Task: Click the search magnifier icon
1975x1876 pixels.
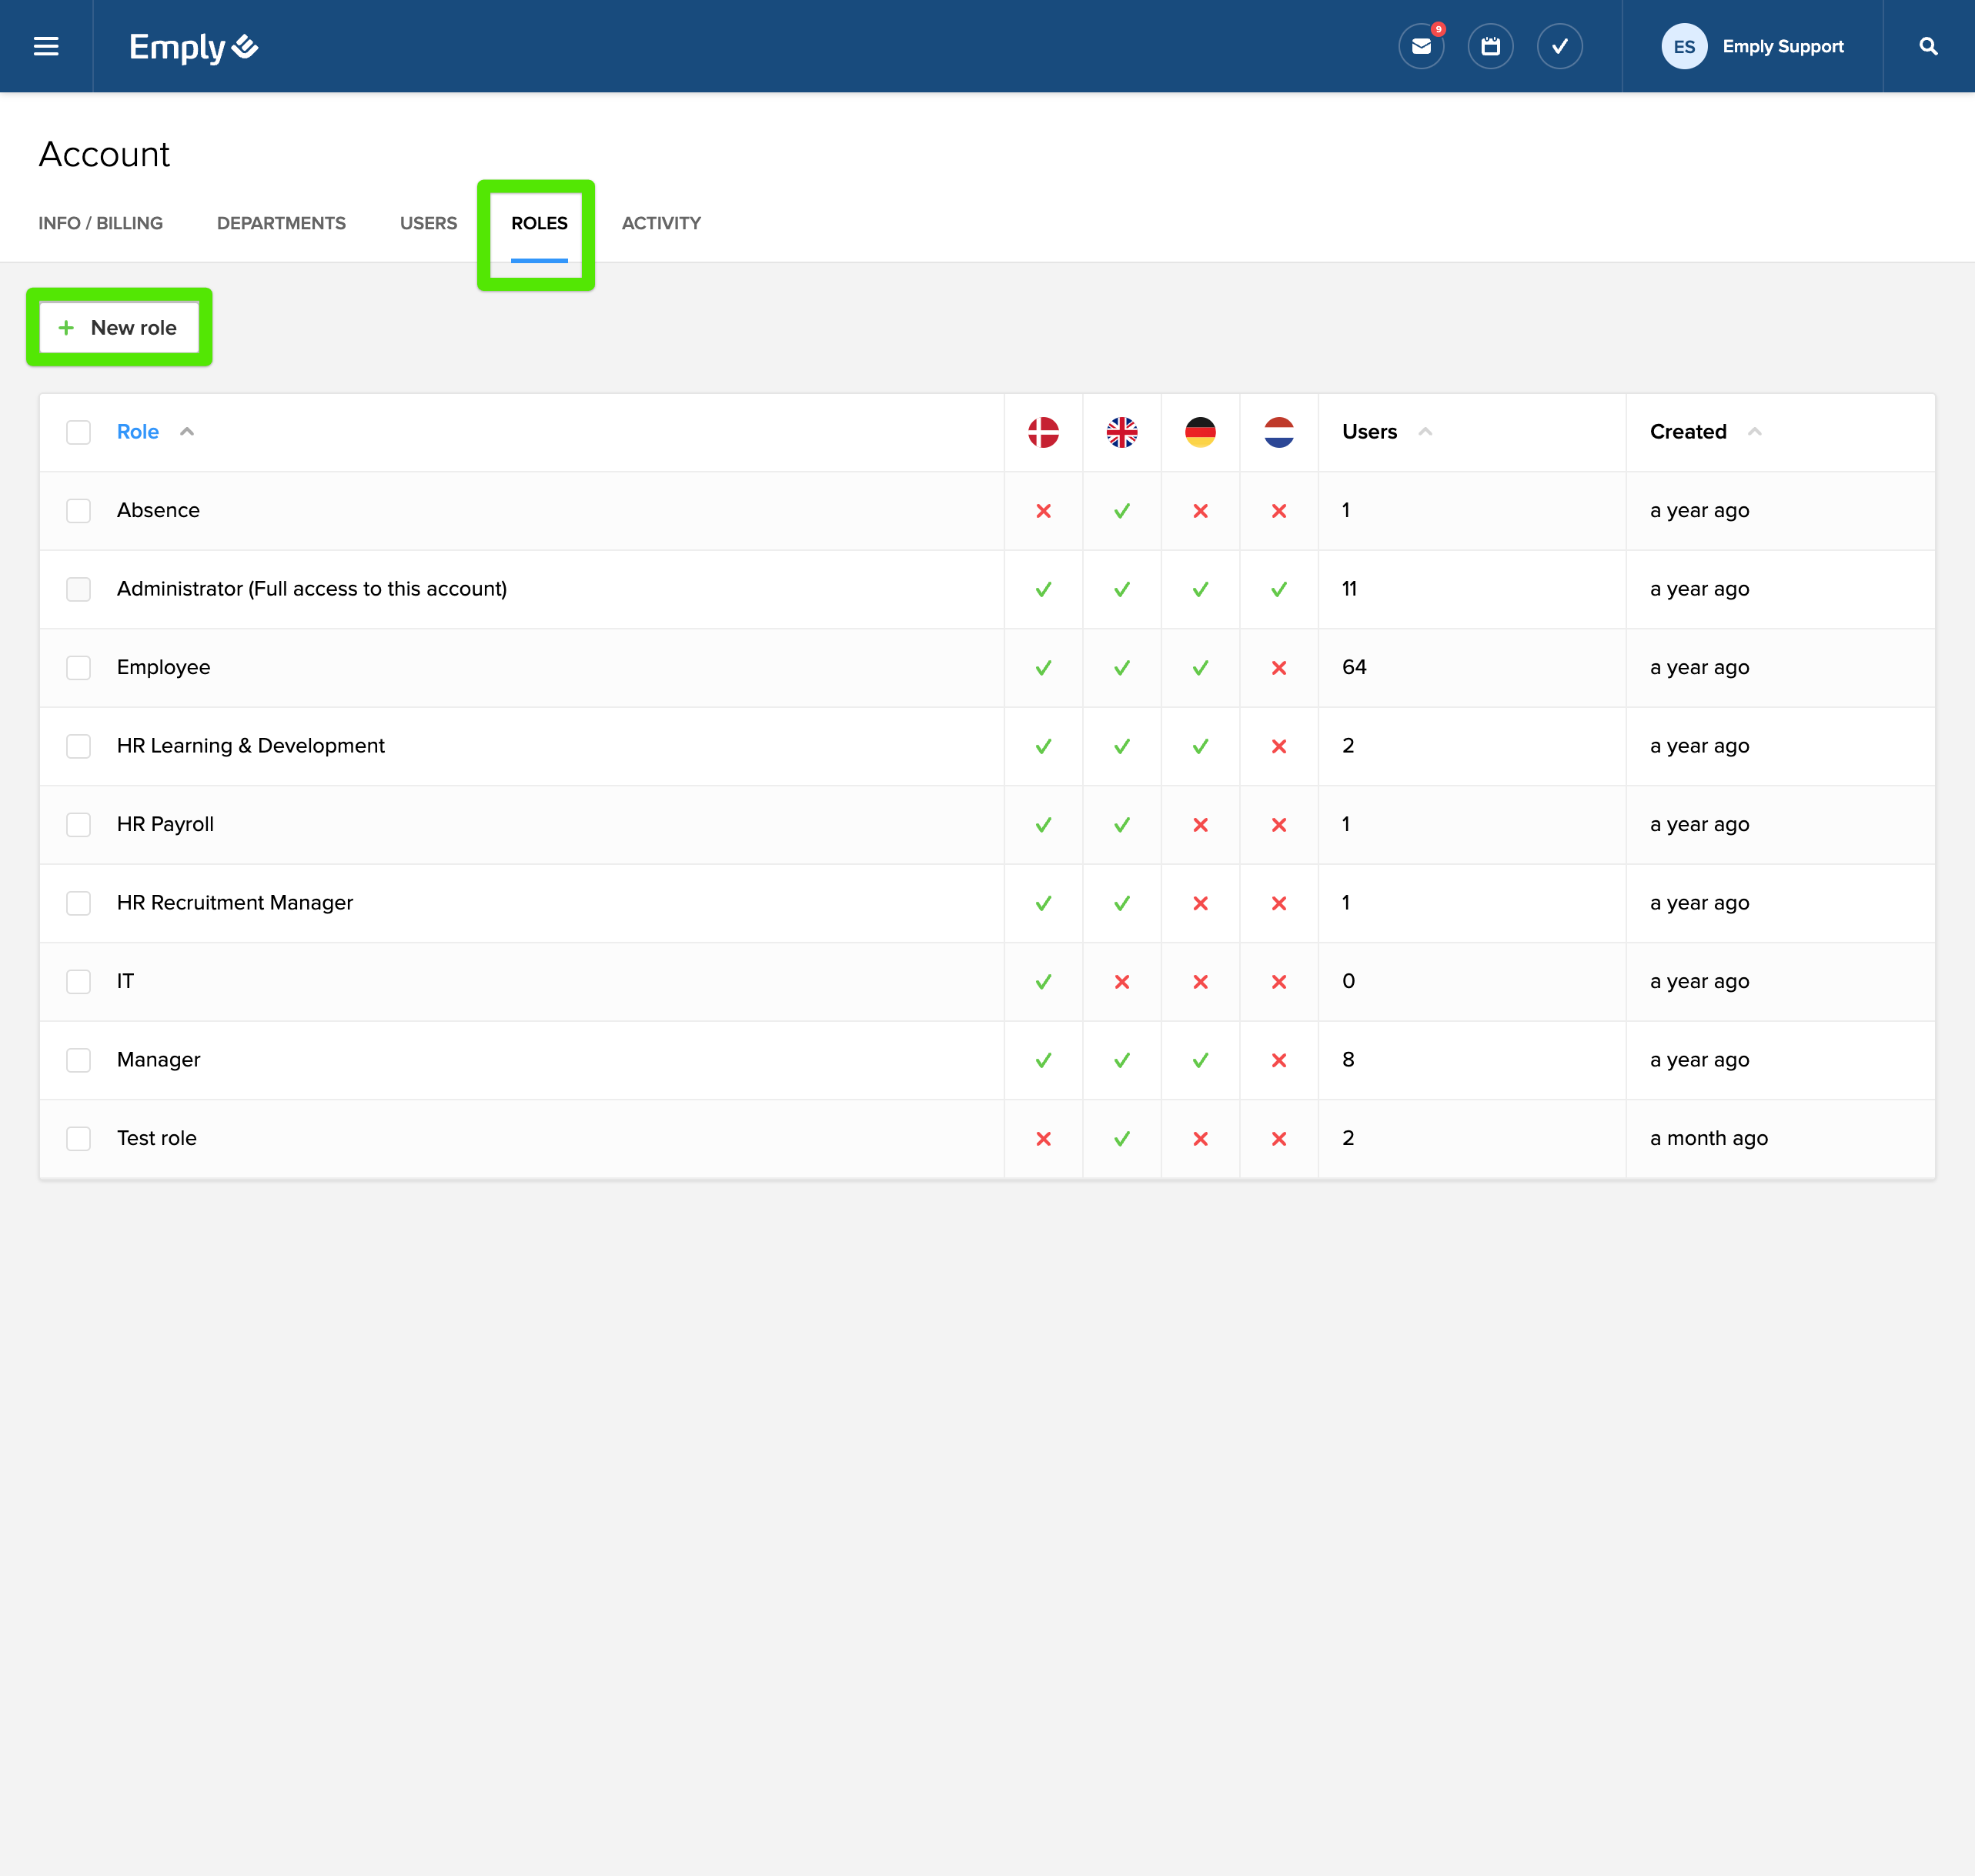Action: pyautogui.click(x=1928, y=46)
